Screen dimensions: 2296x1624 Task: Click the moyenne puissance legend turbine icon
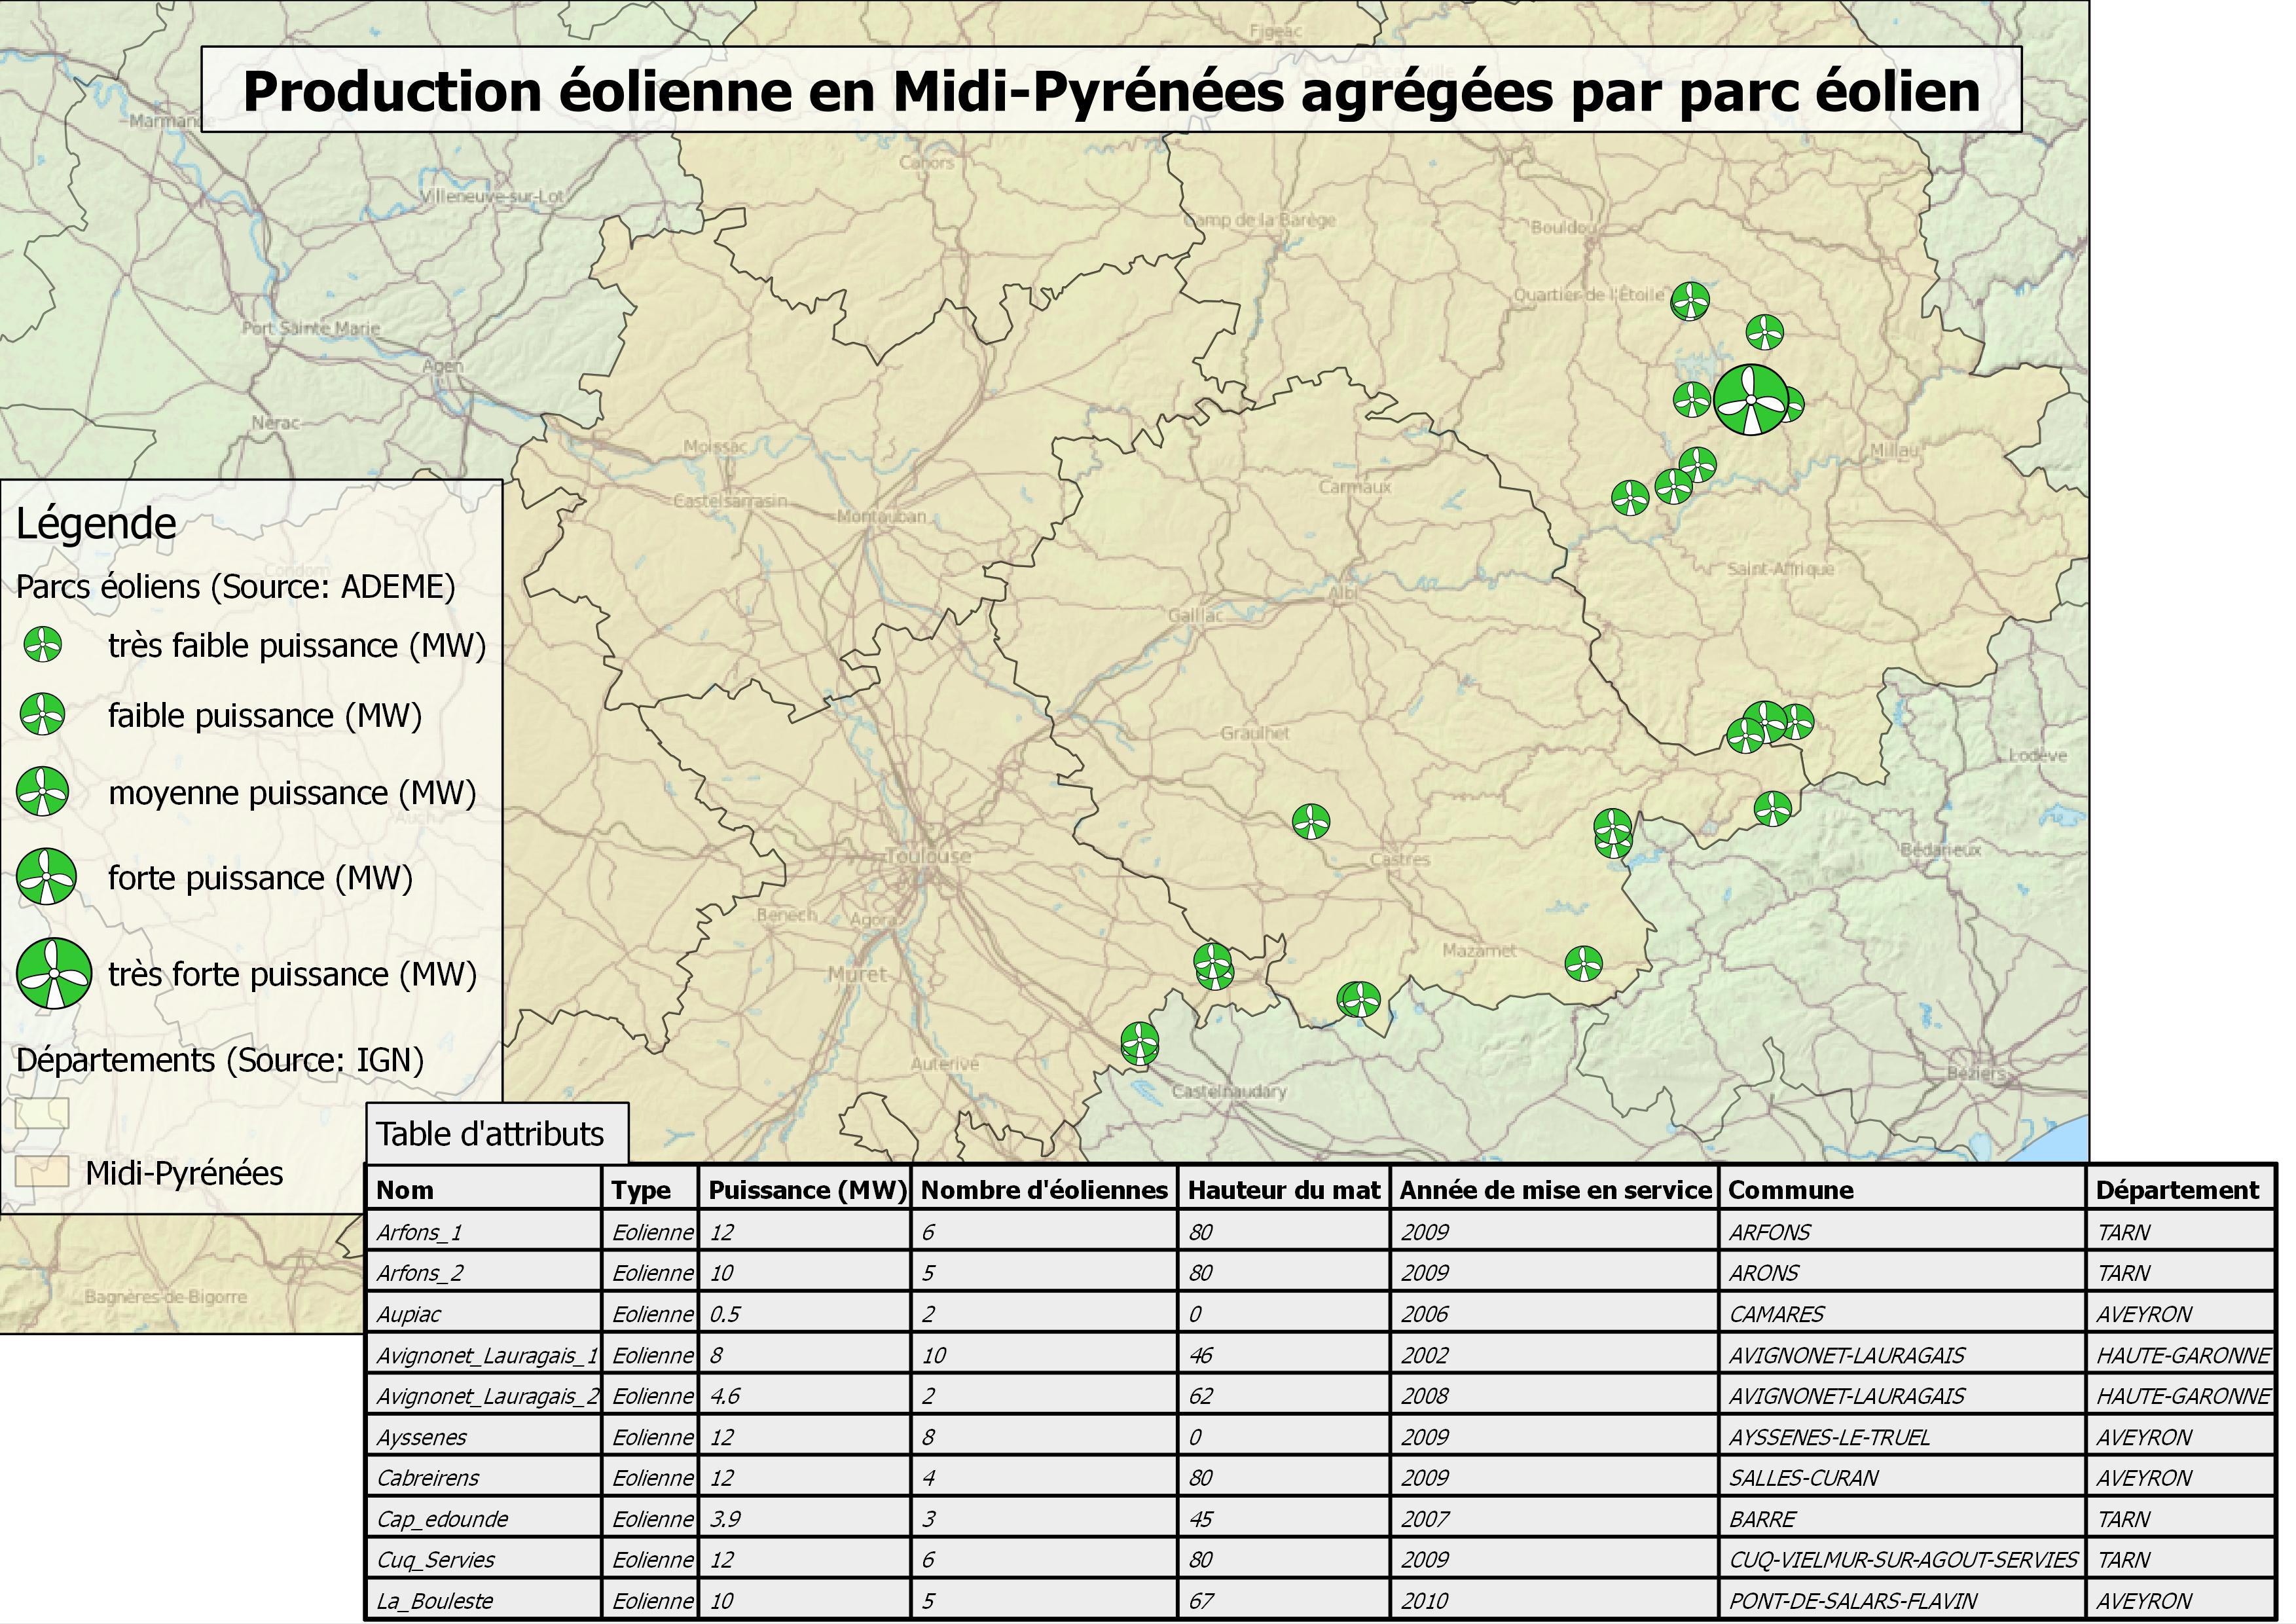43,792
